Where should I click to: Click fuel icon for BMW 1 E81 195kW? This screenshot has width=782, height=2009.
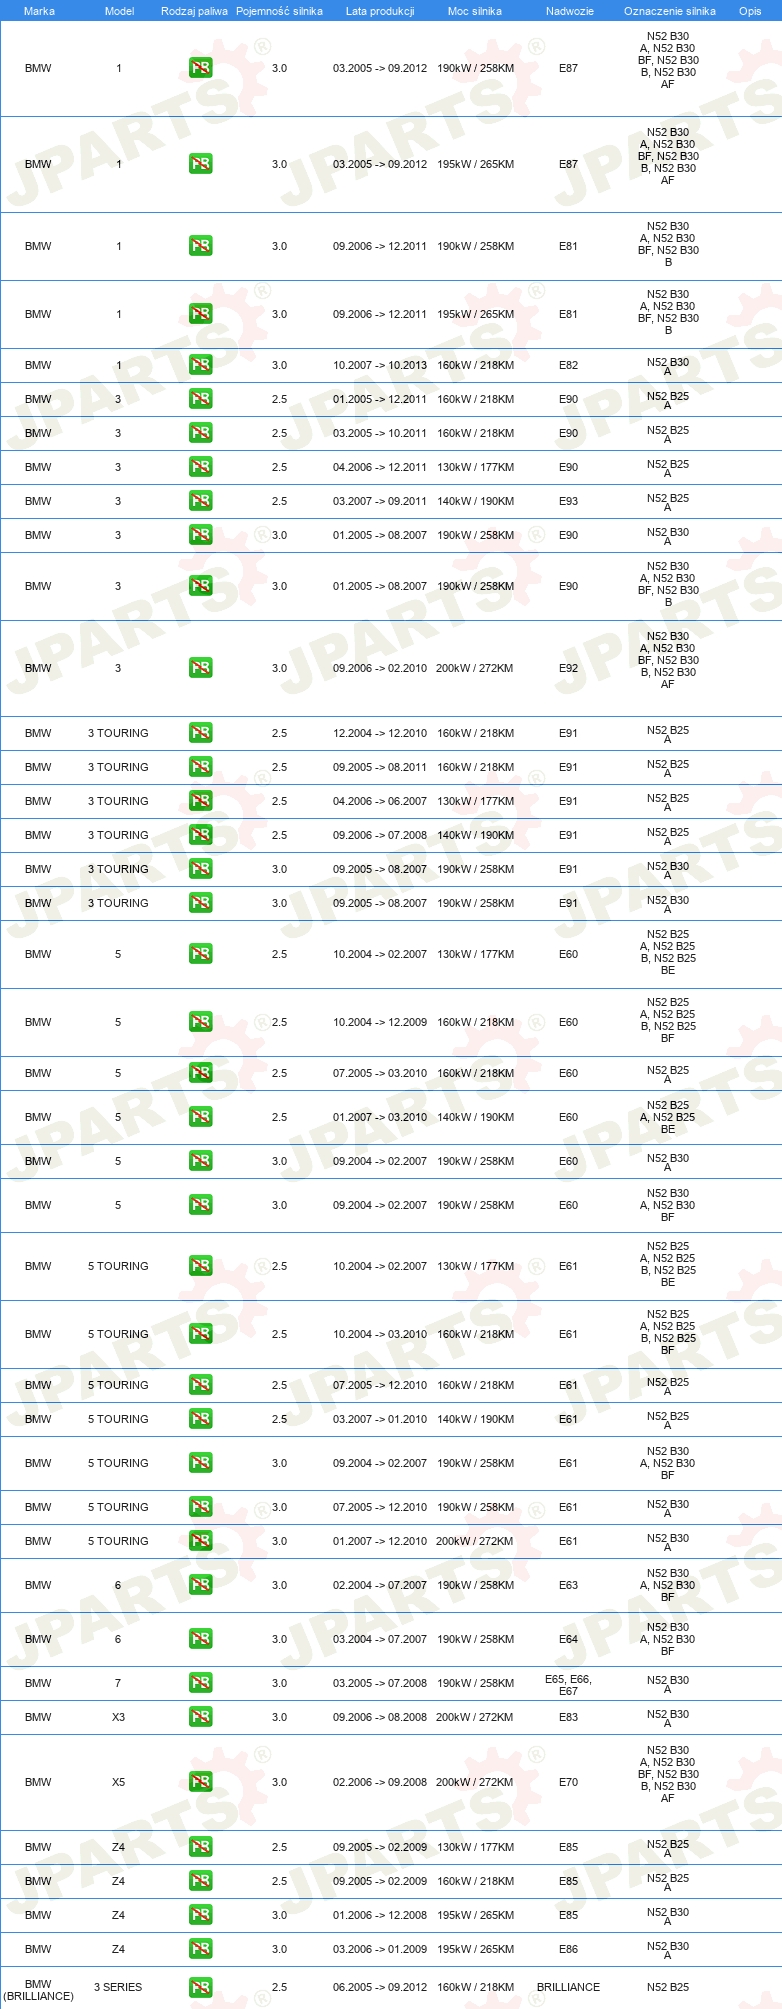tap(200, 314)
